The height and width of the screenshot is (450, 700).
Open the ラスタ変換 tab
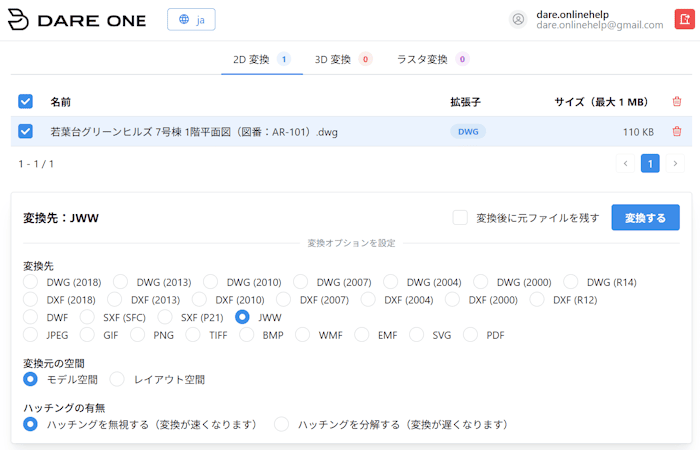(433, 59)
